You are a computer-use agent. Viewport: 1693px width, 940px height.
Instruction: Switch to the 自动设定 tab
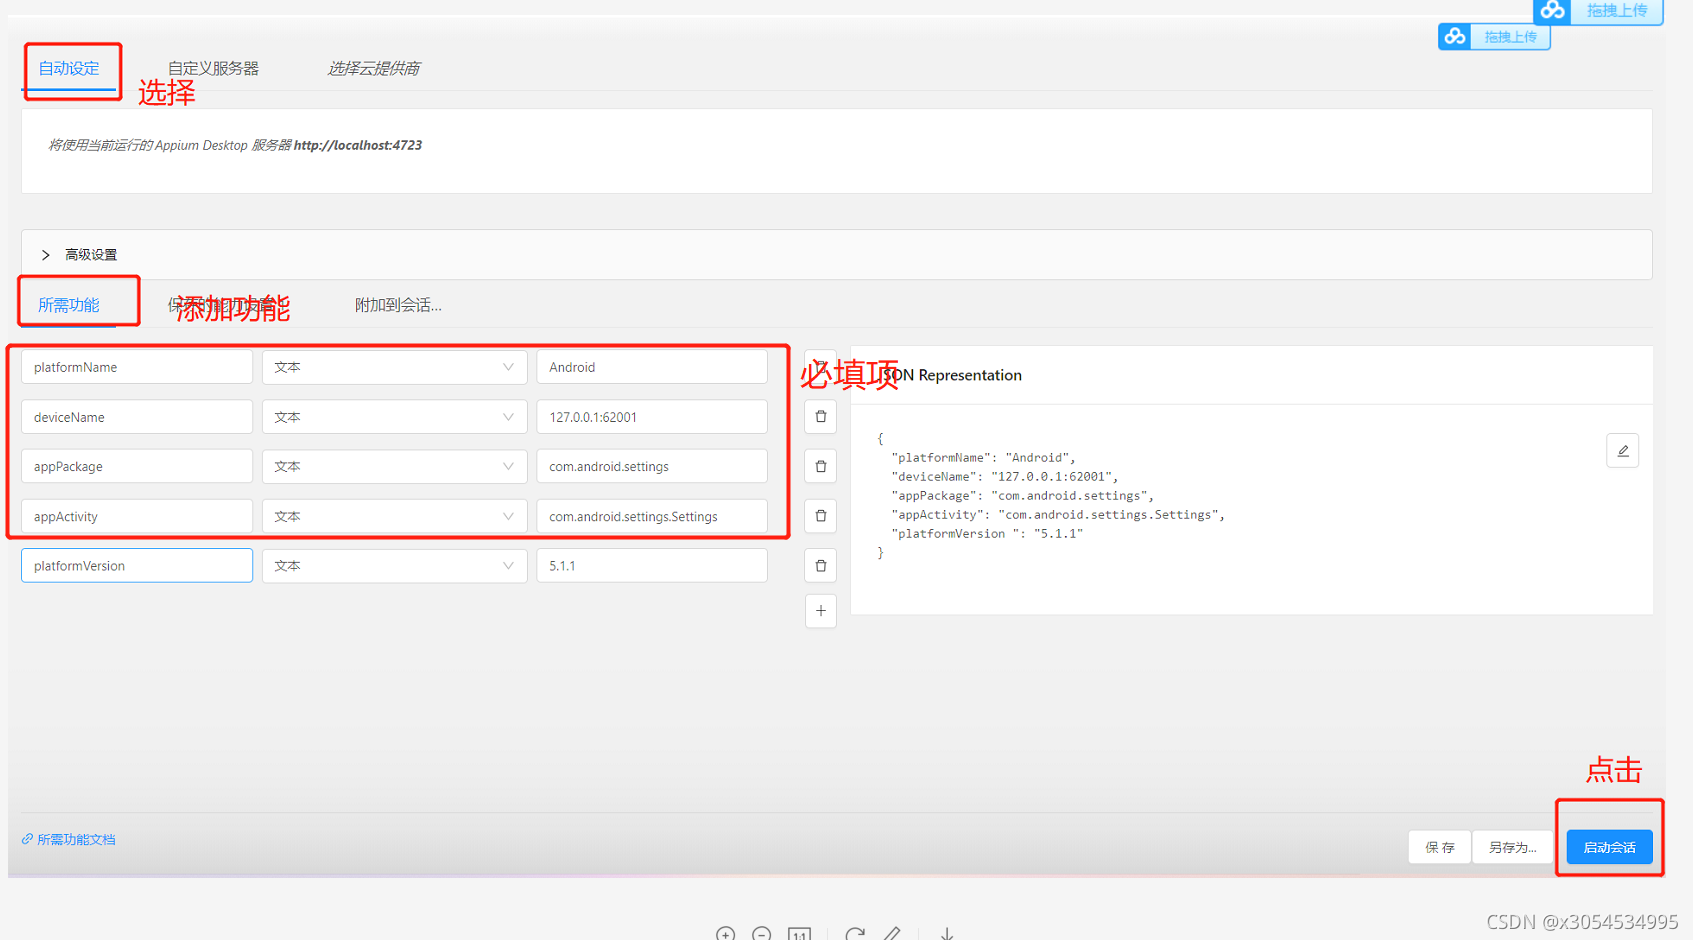(69, 68)
